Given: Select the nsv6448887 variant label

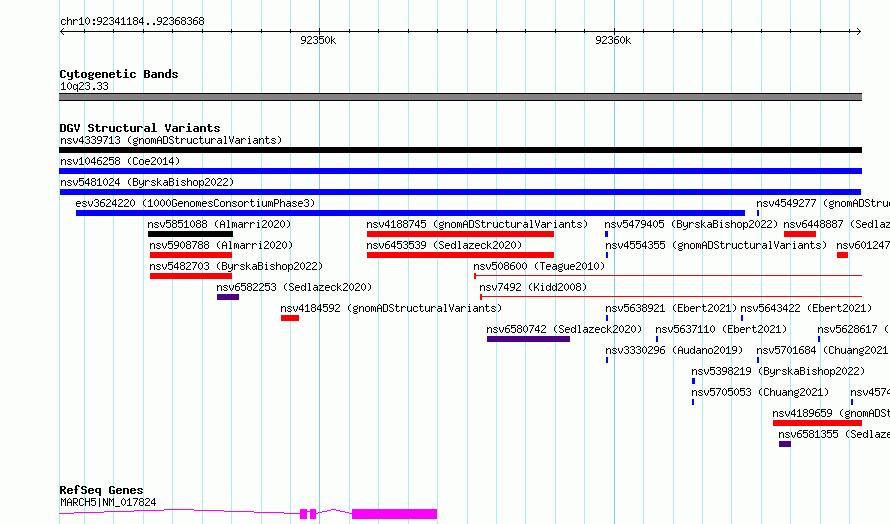Looking at the screenshot, I should (836, 224).
